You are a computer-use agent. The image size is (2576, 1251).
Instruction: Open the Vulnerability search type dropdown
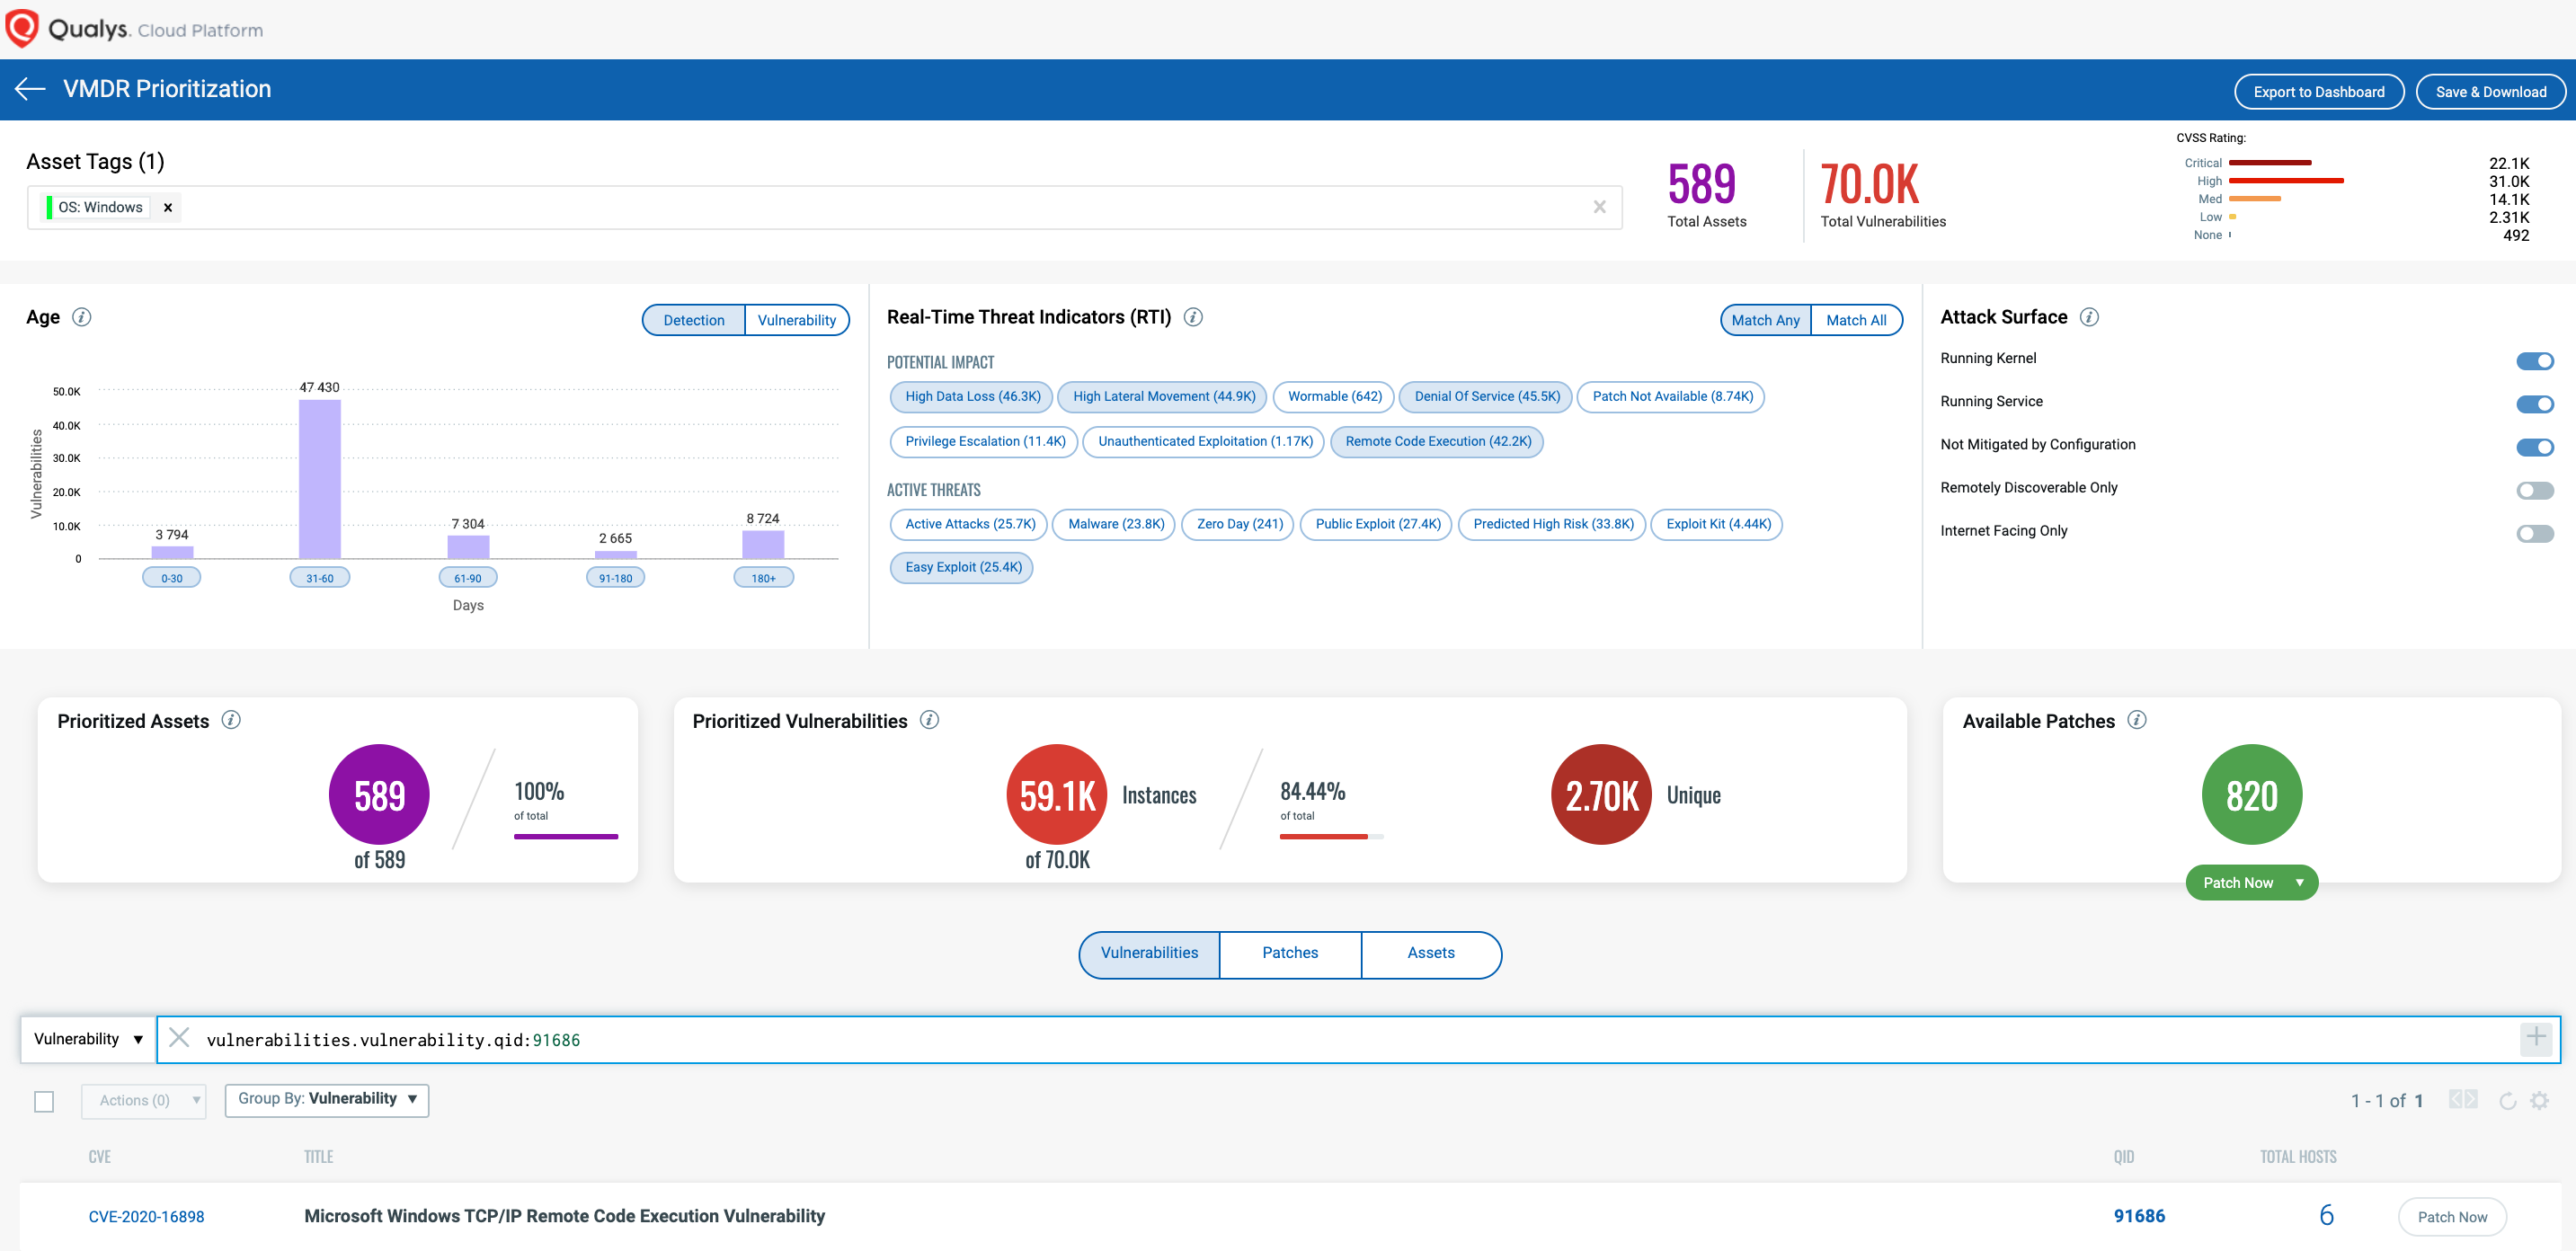tap(88, 1039)
